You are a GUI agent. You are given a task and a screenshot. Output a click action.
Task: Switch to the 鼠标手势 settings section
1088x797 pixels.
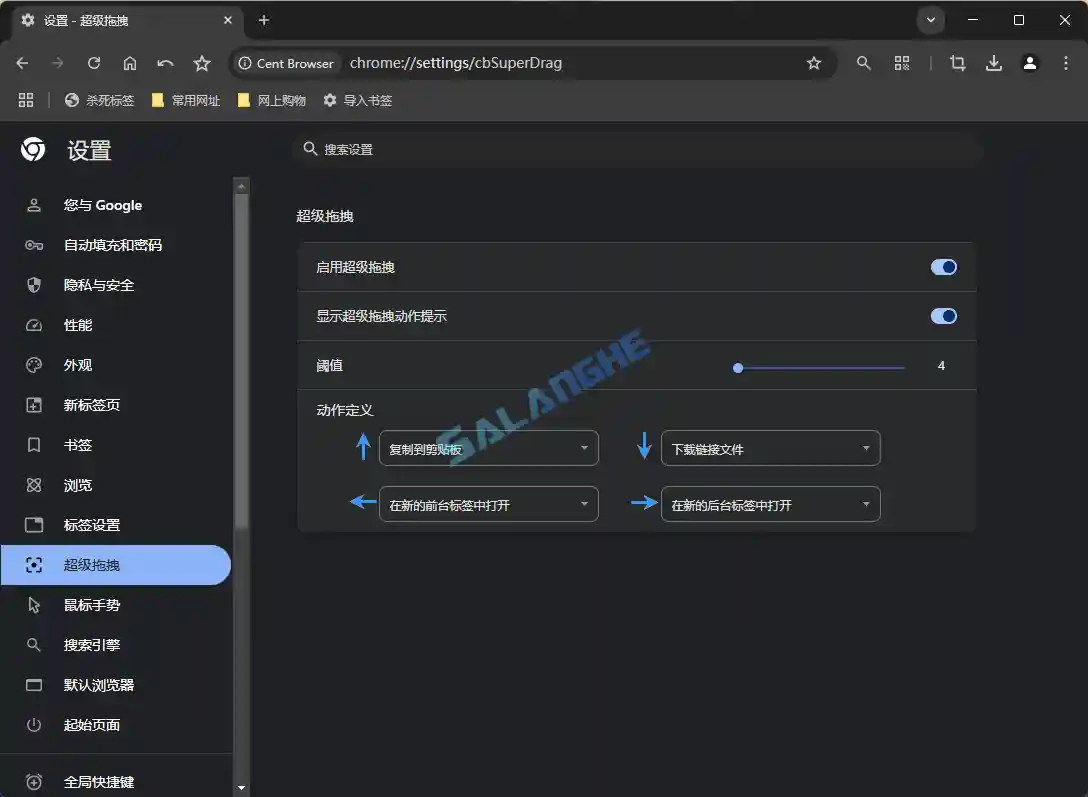click(91, 605)
